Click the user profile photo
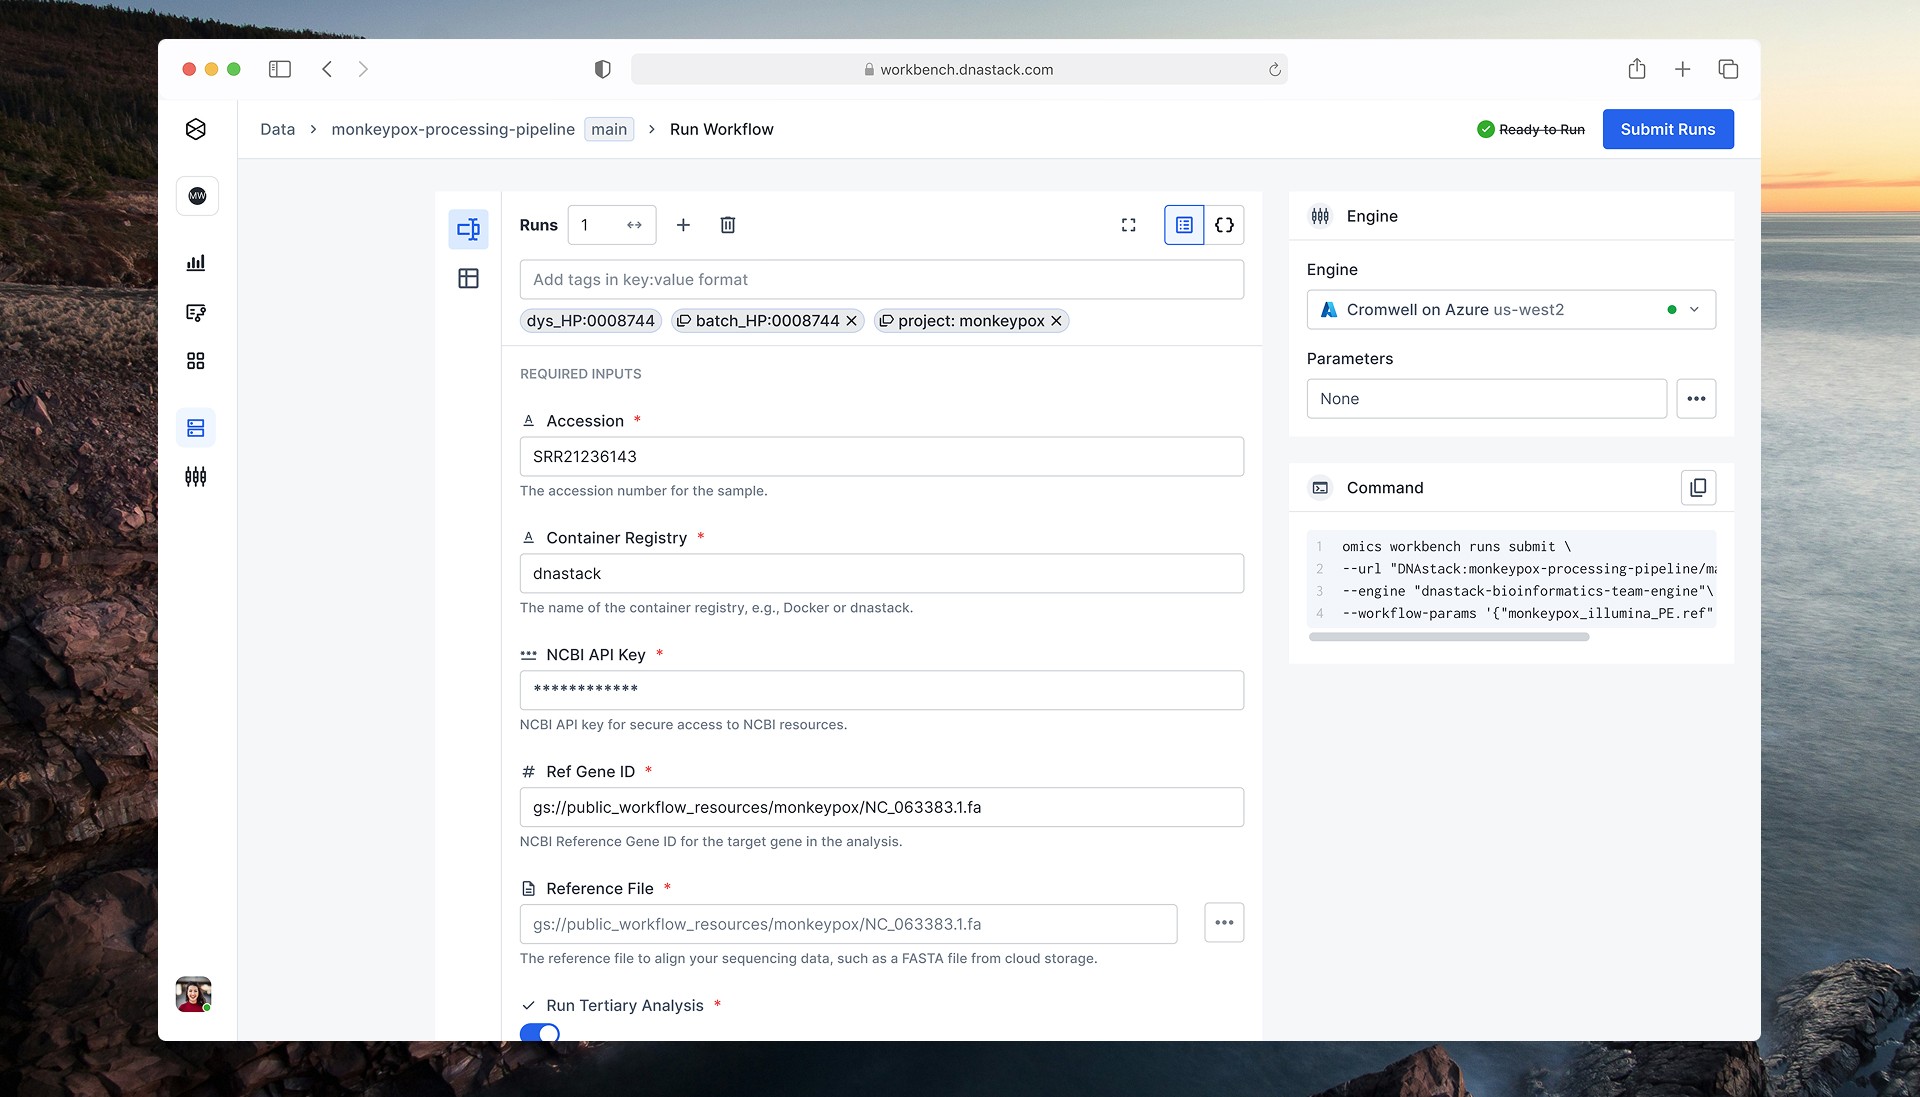Viewport: 1920px width, 1097px height. (194, 994)
